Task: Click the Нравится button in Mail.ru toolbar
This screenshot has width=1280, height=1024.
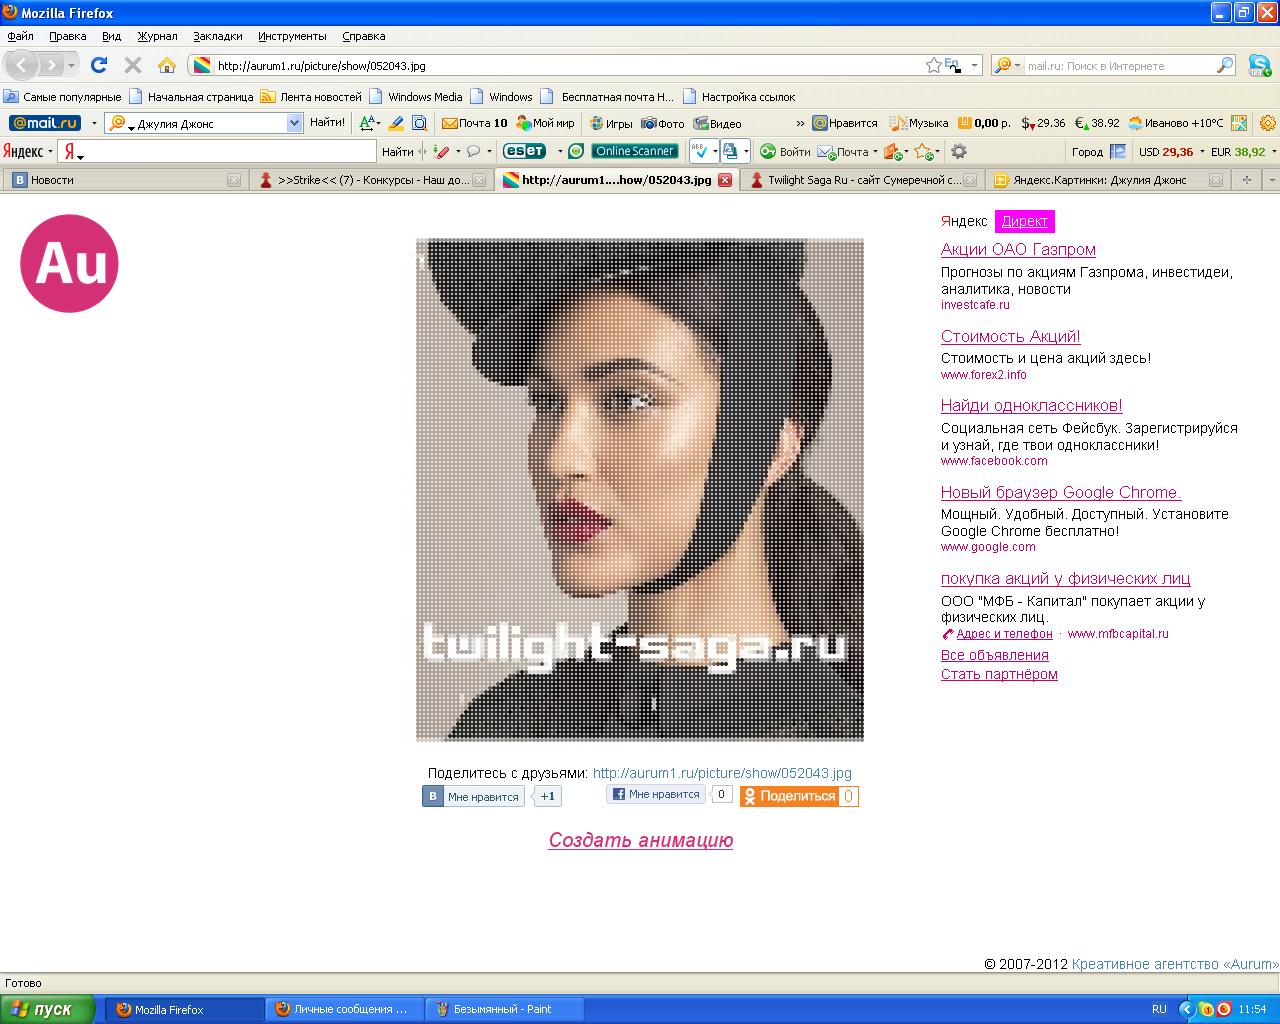Action: 845,123
